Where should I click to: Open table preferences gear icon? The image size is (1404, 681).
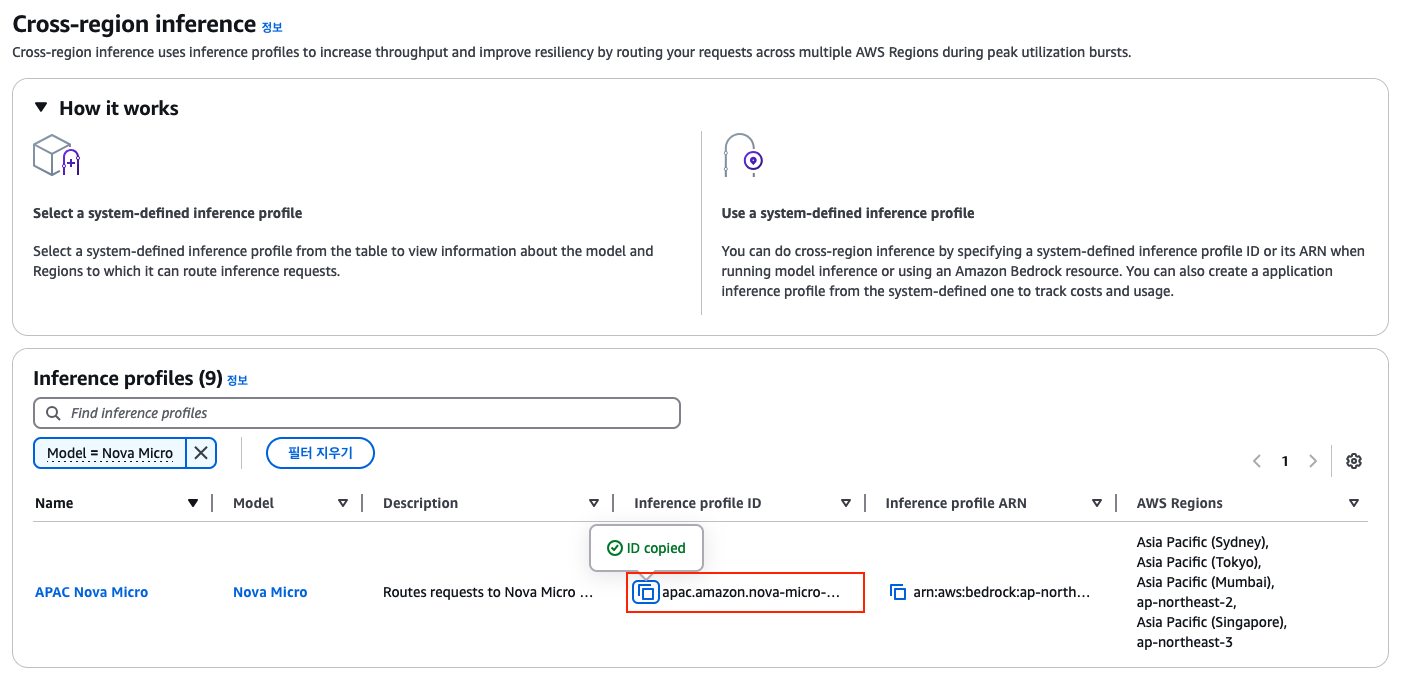pos(1354,461)
